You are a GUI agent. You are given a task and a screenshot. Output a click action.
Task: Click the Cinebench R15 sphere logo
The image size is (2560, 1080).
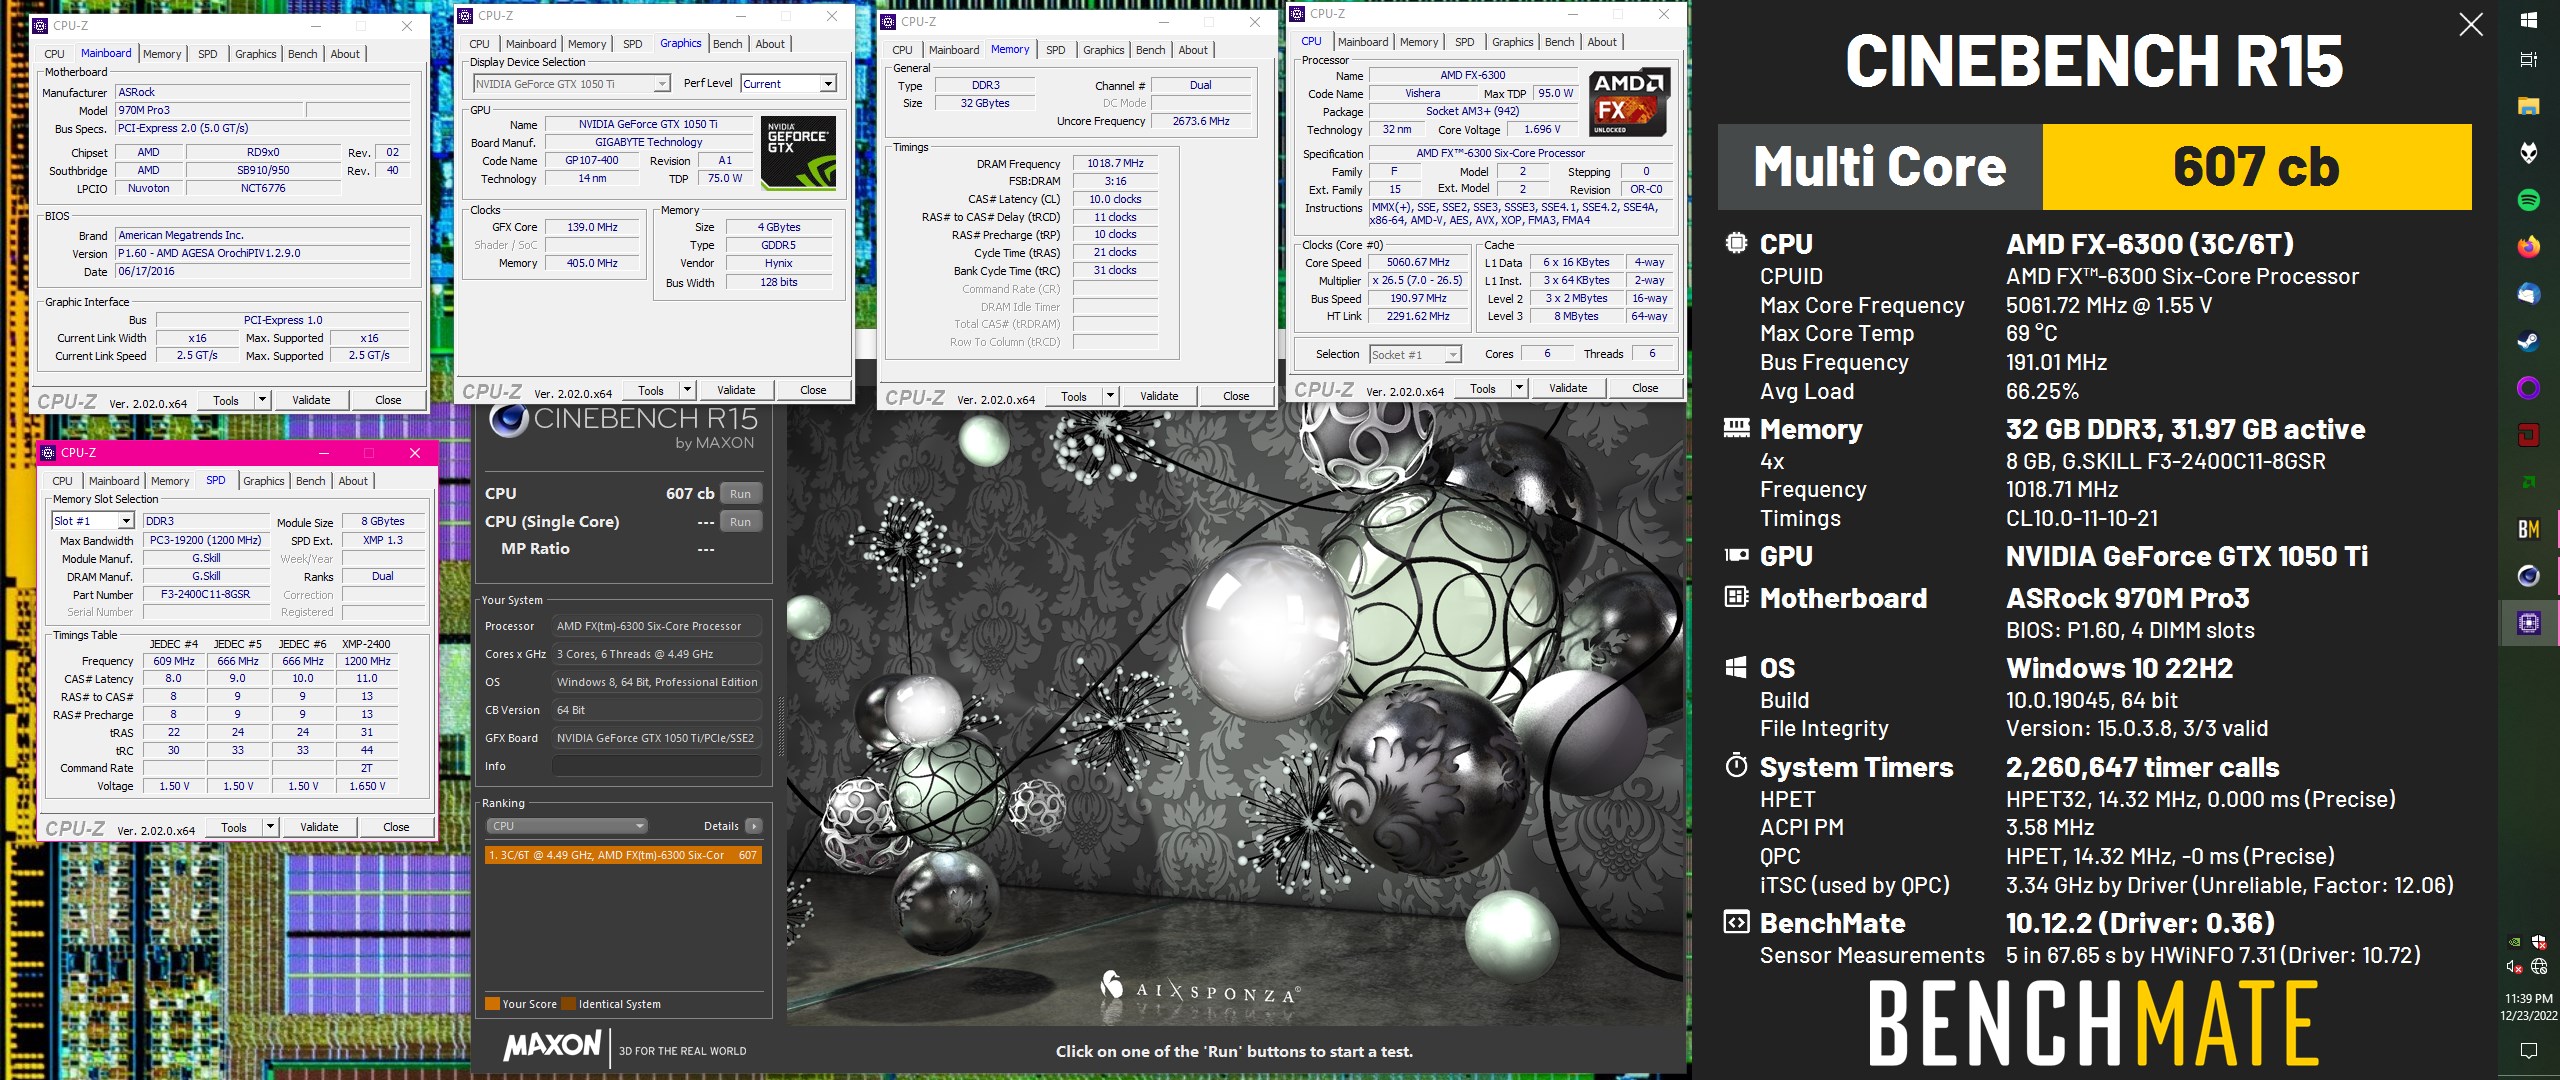coord(508,418)
